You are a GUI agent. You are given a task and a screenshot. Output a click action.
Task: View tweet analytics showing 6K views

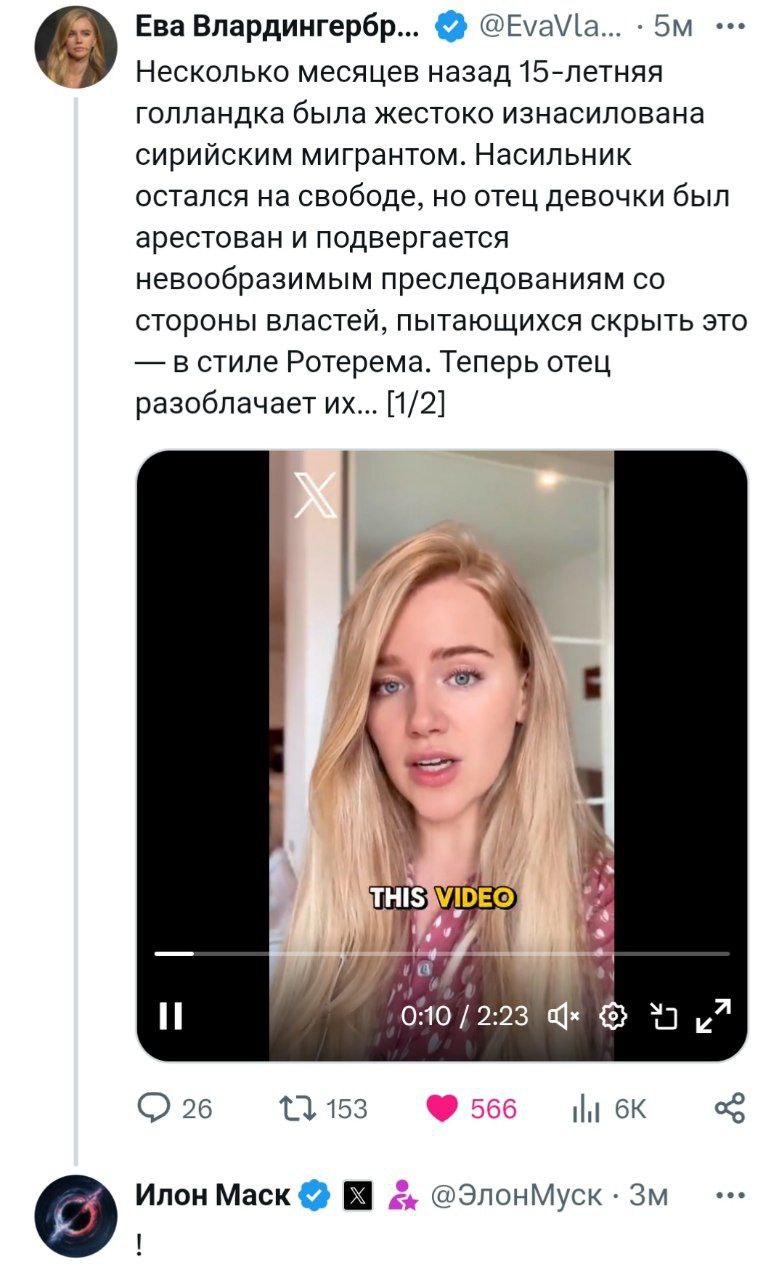pyautogui.click(x=609, y=1108)
